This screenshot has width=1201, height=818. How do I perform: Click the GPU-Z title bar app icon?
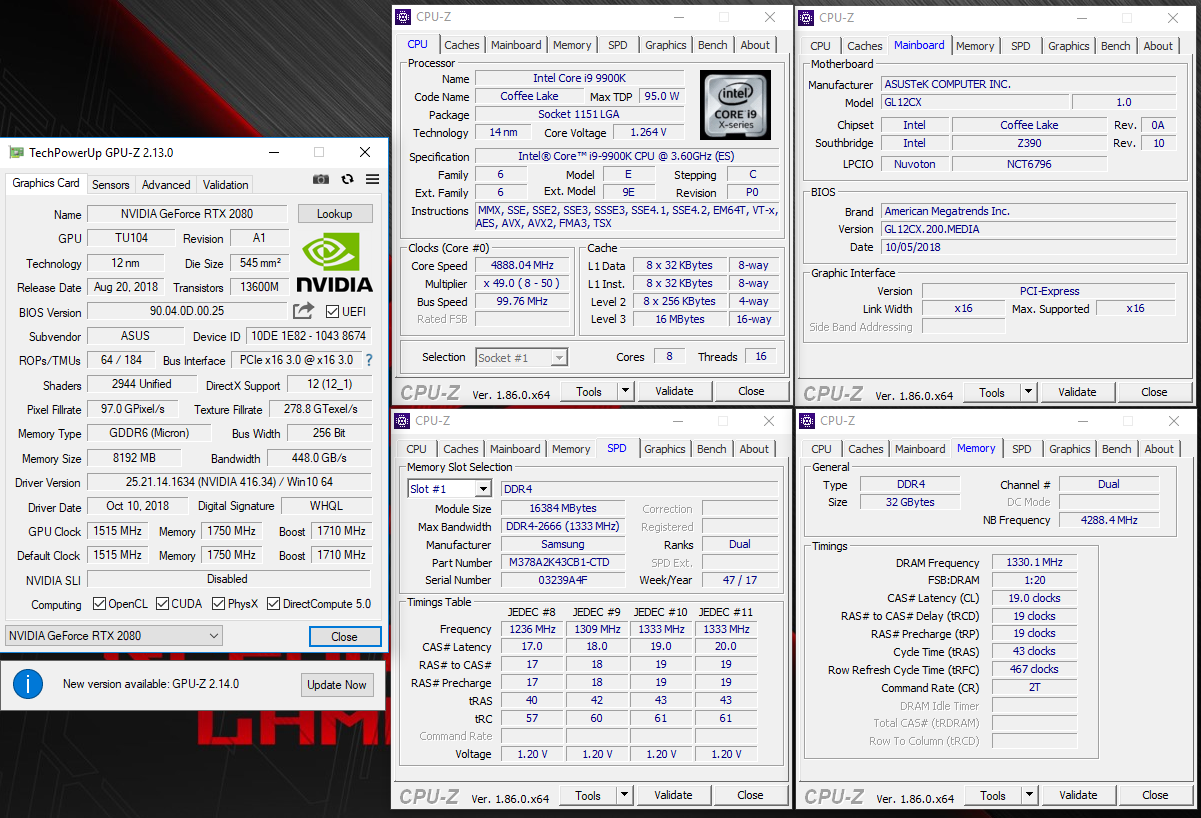coord(16,152)
